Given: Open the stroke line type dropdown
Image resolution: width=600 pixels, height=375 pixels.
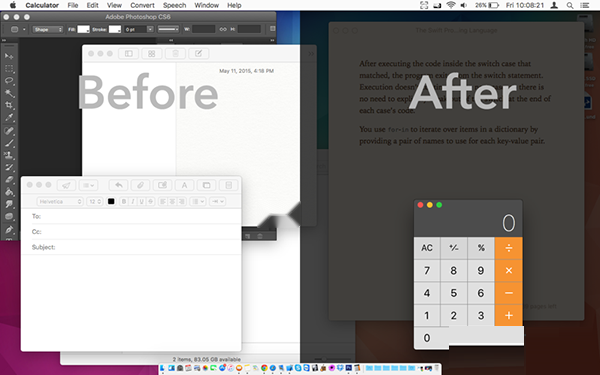Looking at the screenshot, I should (168, 29).
